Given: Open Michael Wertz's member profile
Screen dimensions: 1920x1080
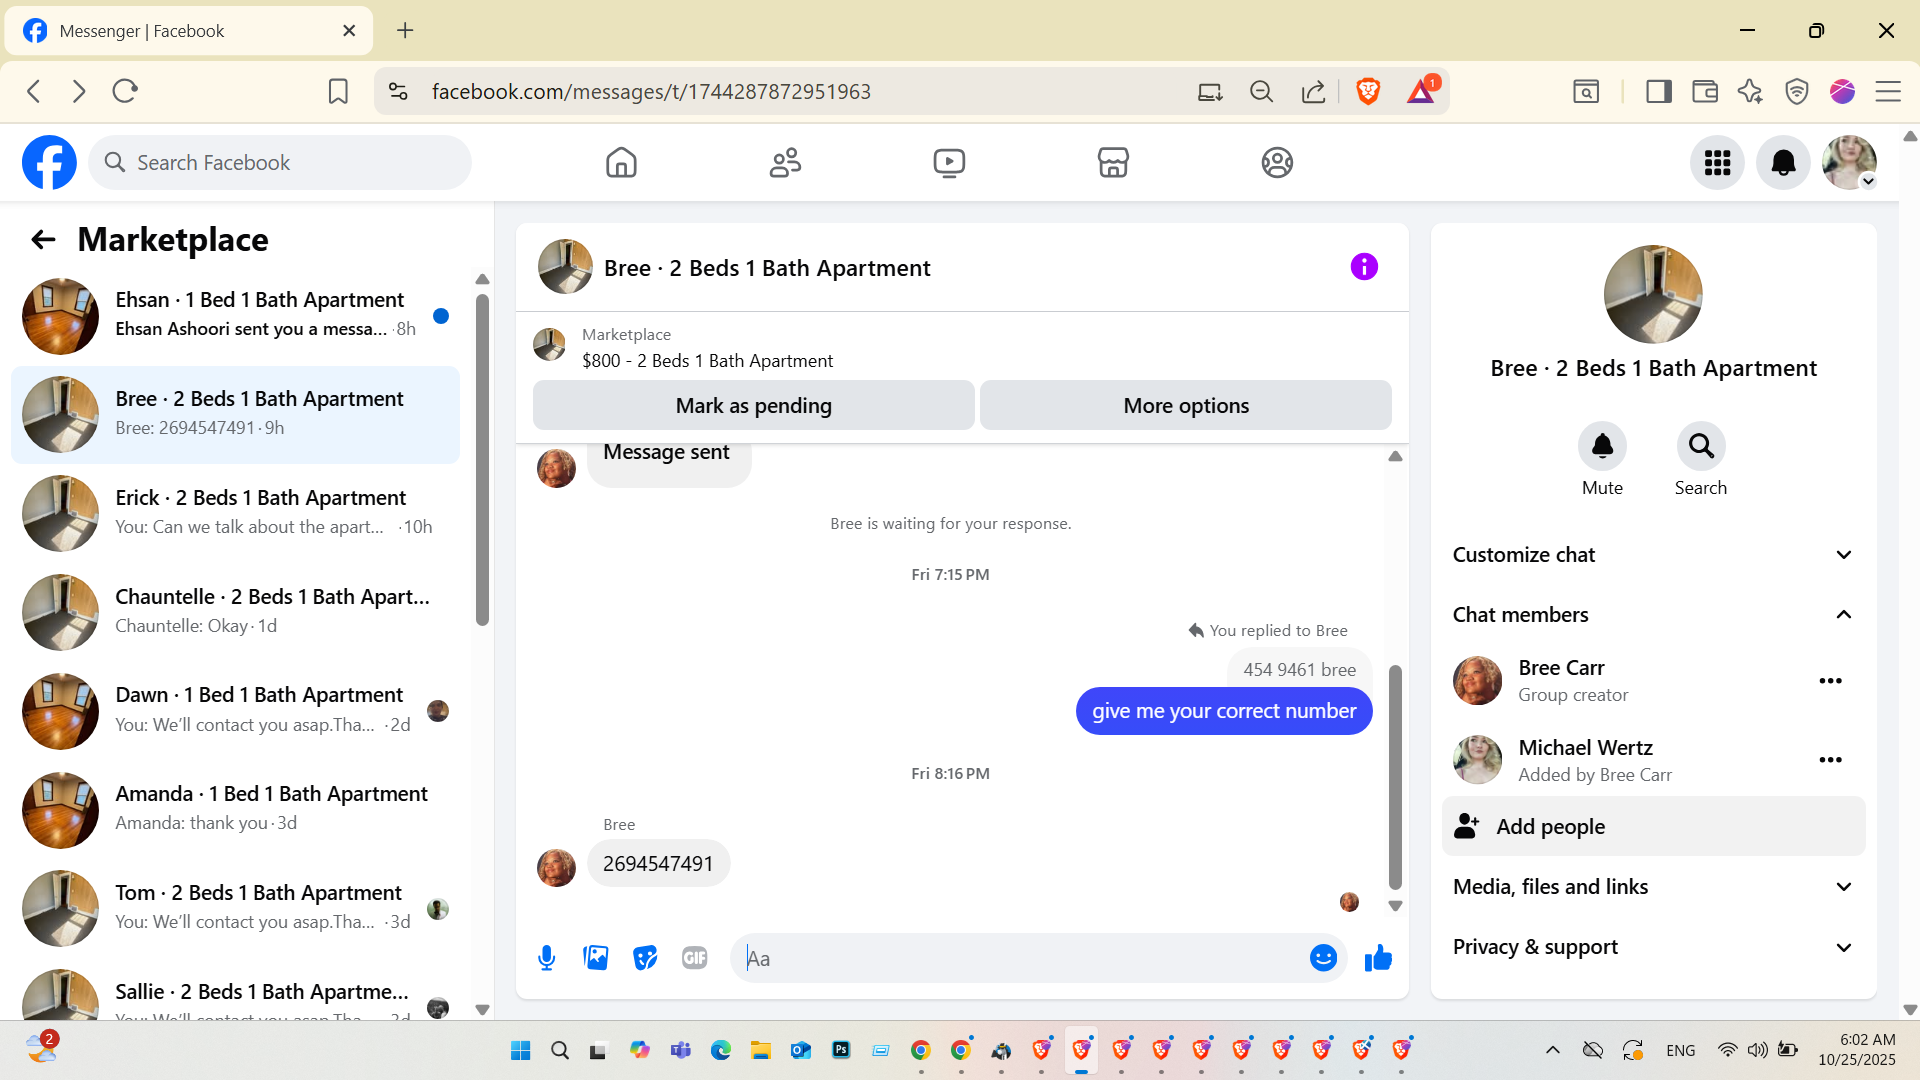Looking at the screenshot, I should [1585, 748].
